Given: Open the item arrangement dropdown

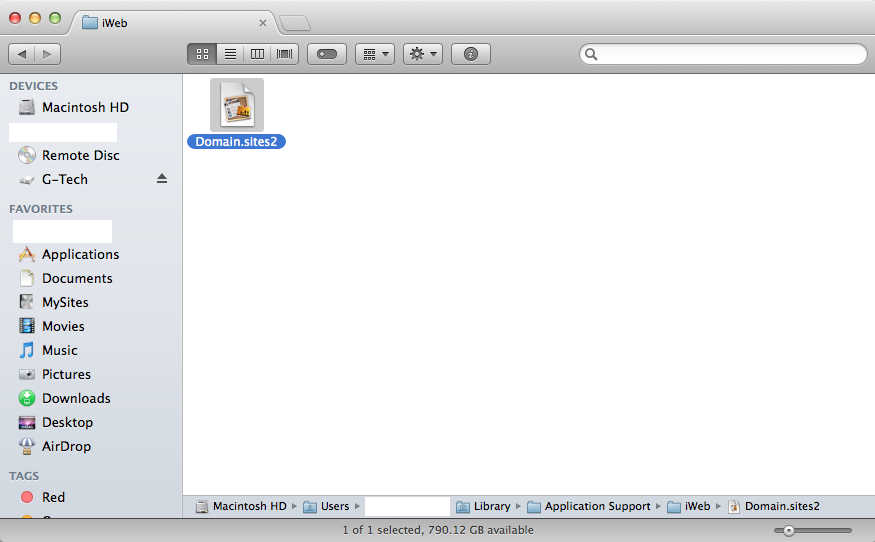Looking at the screenshot, I should 375,54.
